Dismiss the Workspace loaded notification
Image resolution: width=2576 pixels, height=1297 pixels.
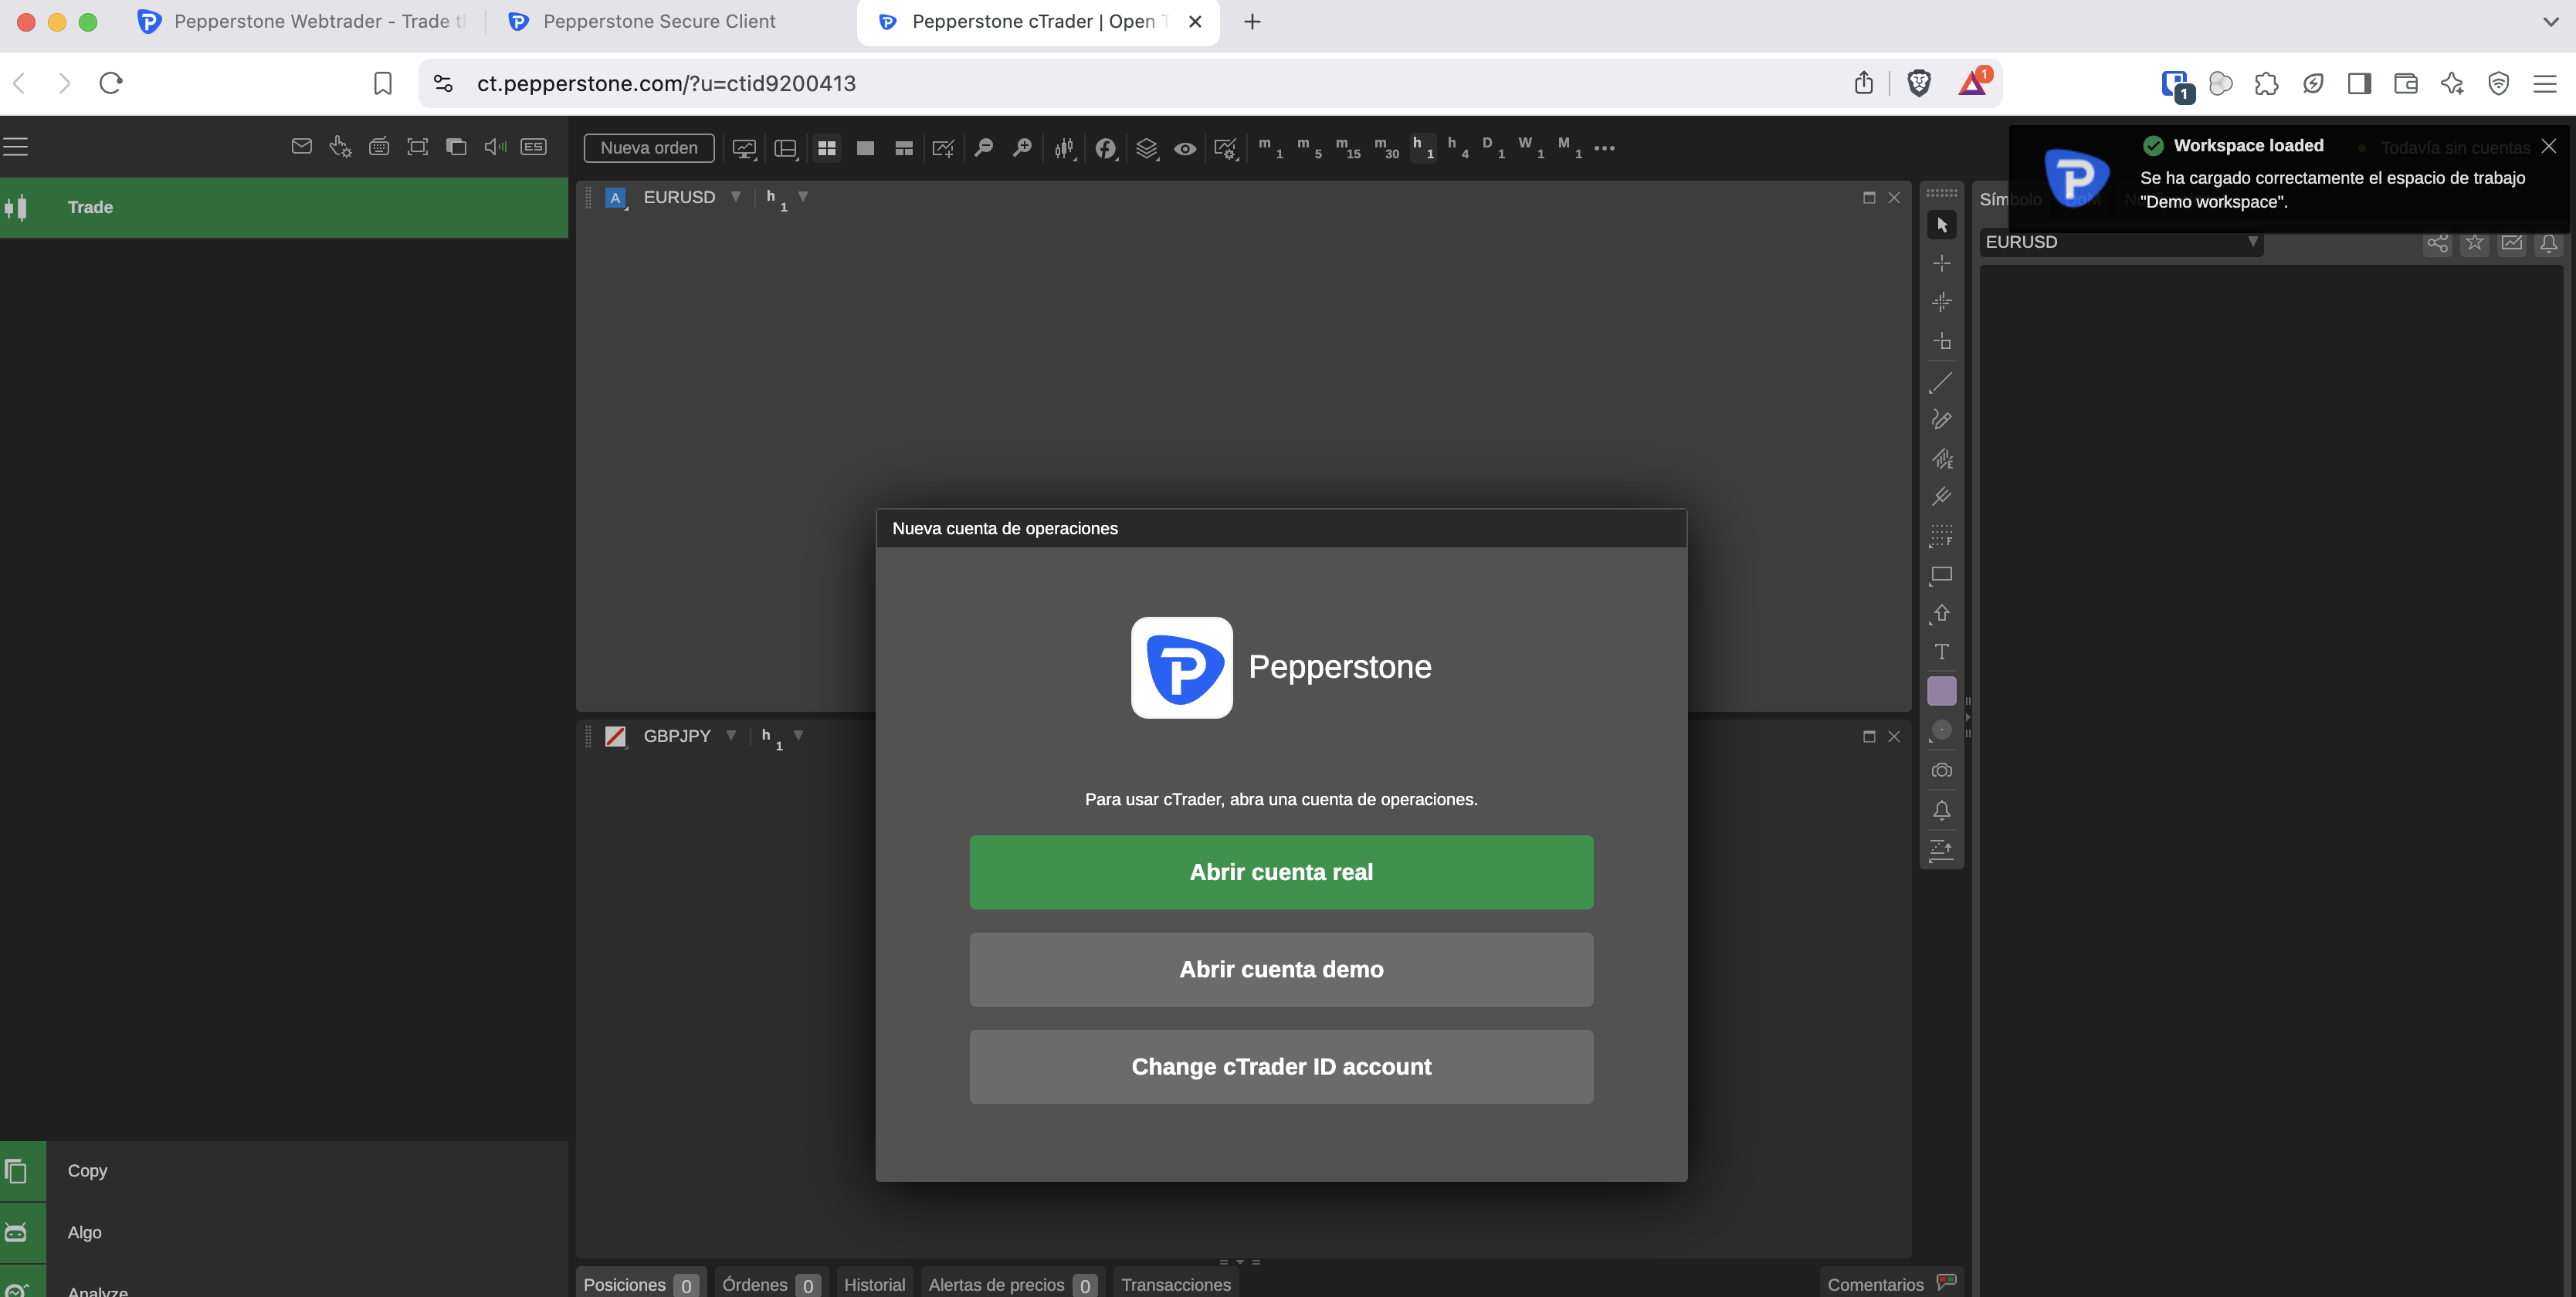2549,146
